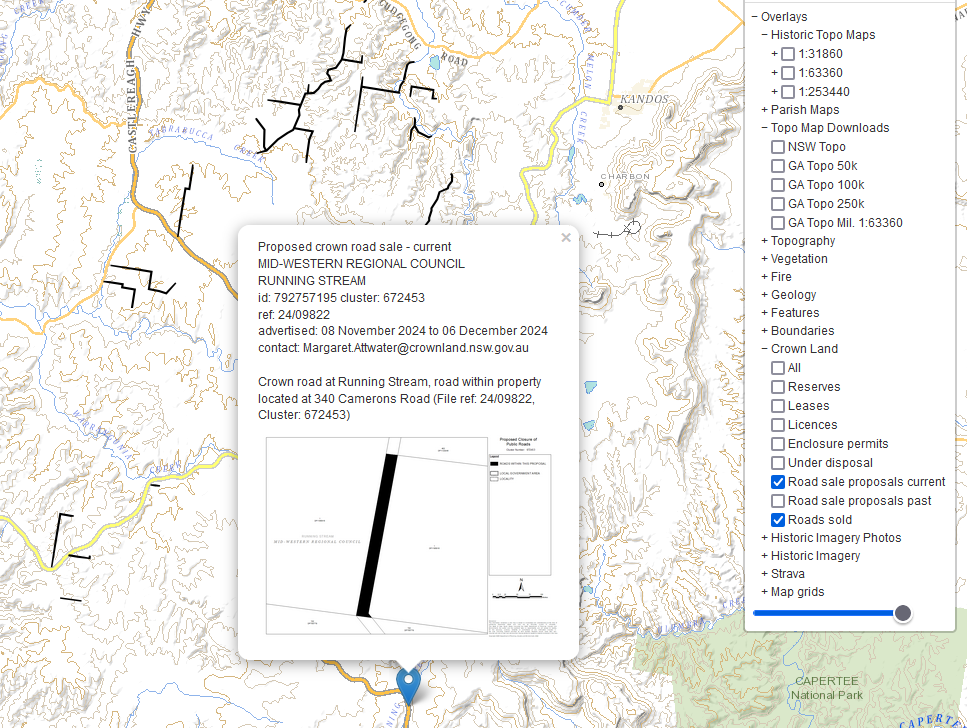
Task: Click the blue map location pin
Action: [408, 685]
